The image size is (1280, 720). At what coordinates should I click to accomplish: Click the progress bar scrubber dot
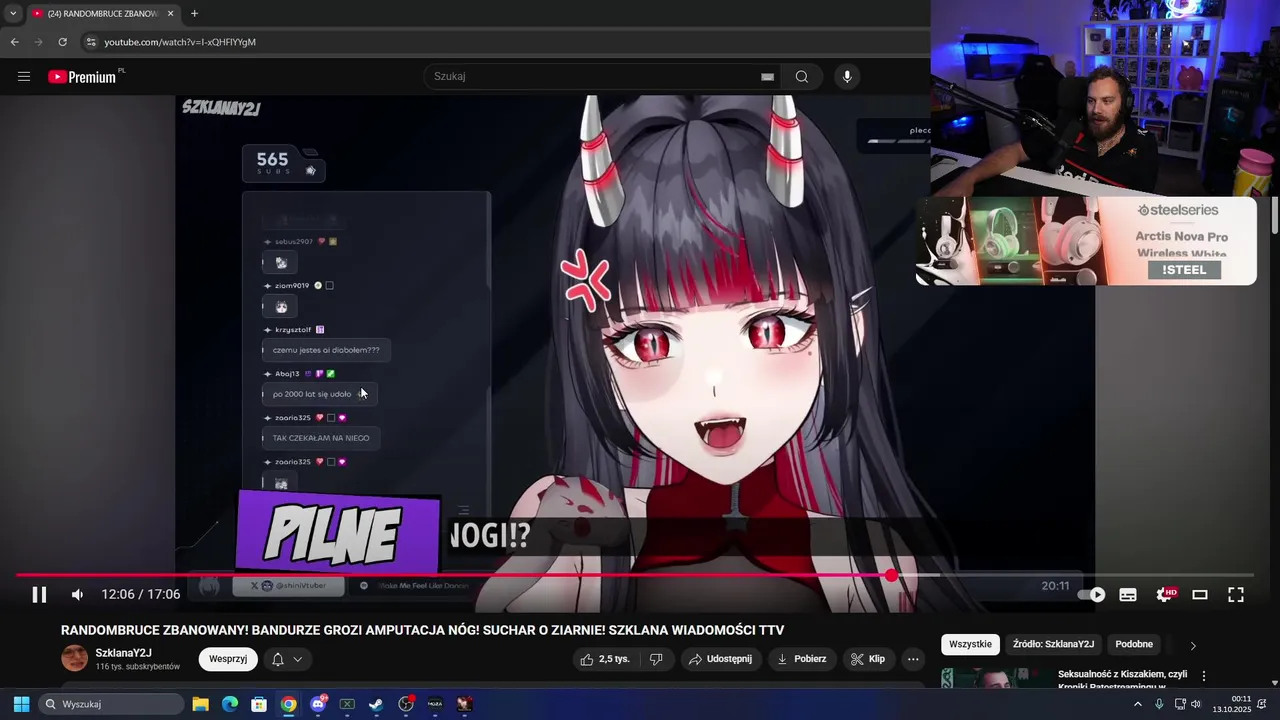891,575
